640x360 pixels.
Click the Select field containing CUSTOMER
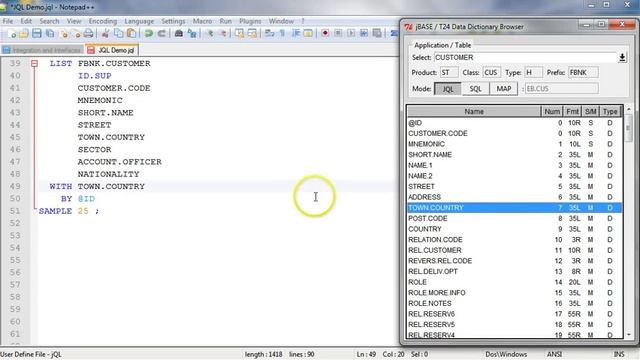click(x=525, y=58)
